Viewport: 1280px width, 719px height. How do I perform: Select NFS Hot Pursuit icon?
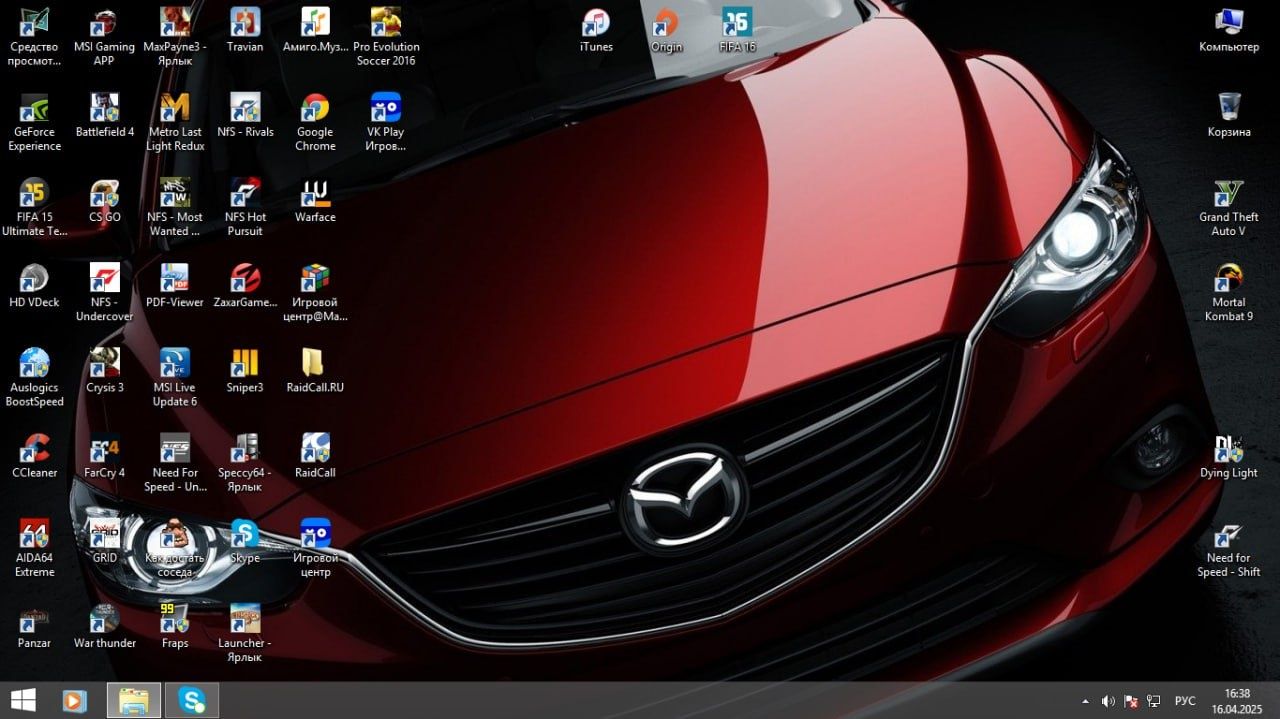click(x=245, y=207)
